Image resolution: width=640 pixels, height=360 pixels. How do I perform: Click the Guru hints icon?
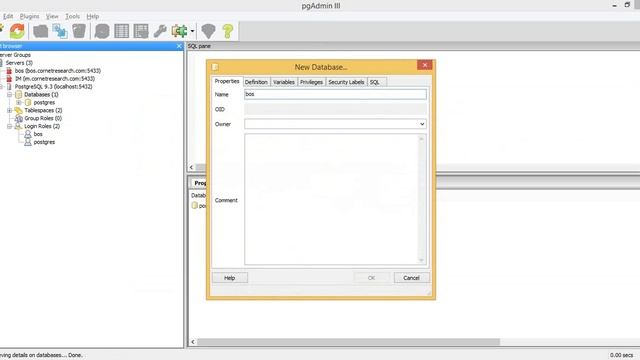pos(208,31)
